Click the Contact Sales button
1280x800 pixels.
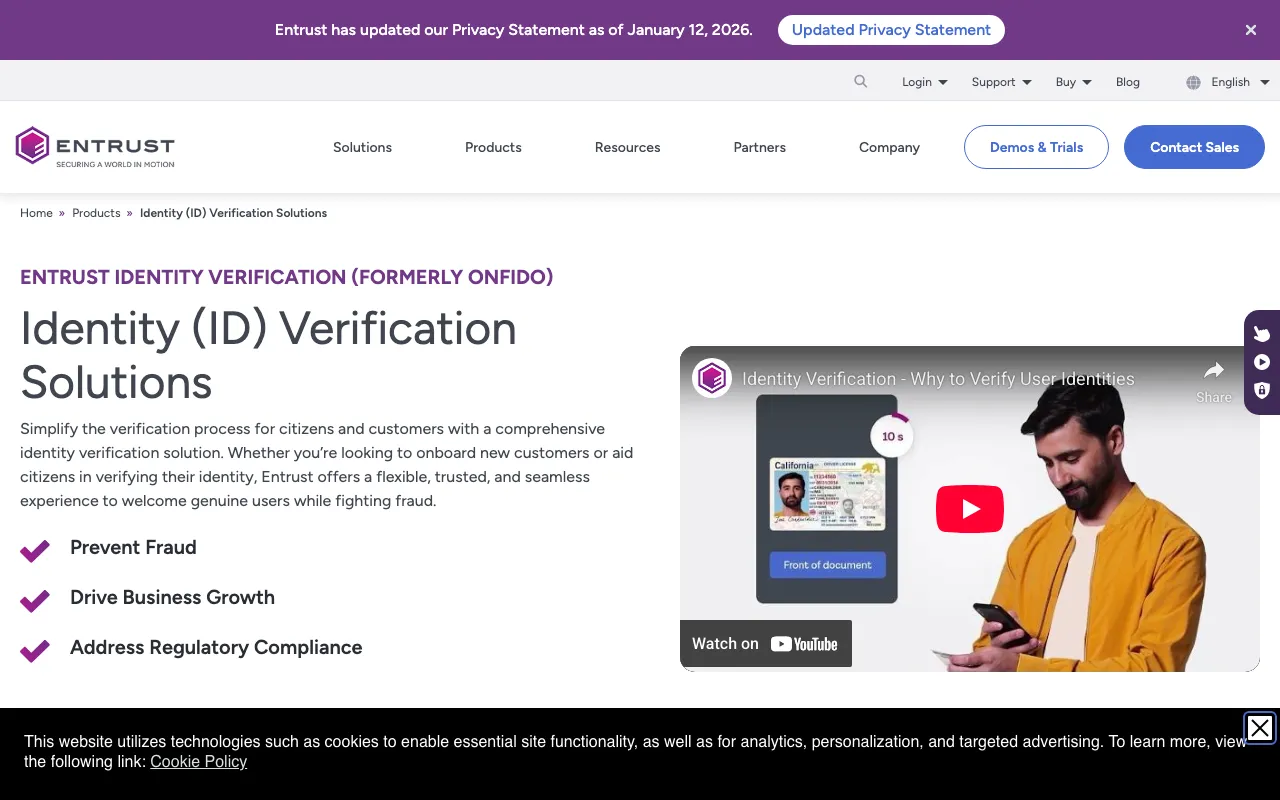1194,147
